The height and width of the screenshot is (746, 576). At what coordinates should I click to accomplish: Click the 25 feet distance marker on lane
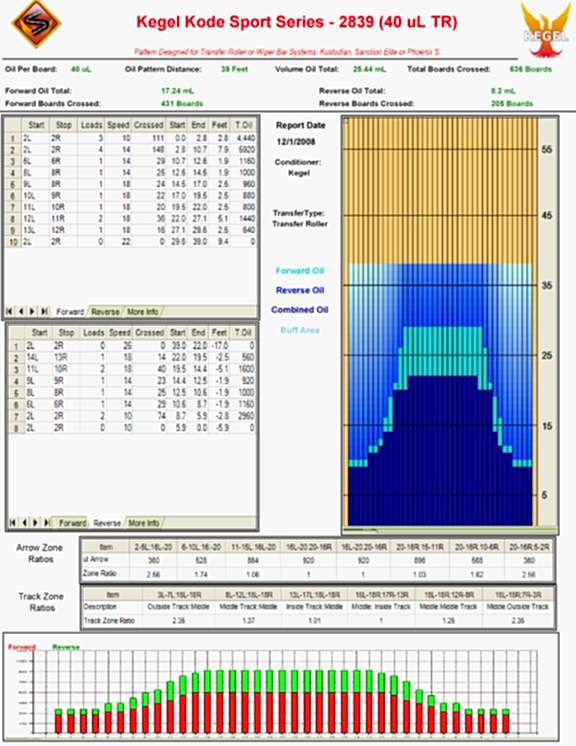tap(547, 355)
